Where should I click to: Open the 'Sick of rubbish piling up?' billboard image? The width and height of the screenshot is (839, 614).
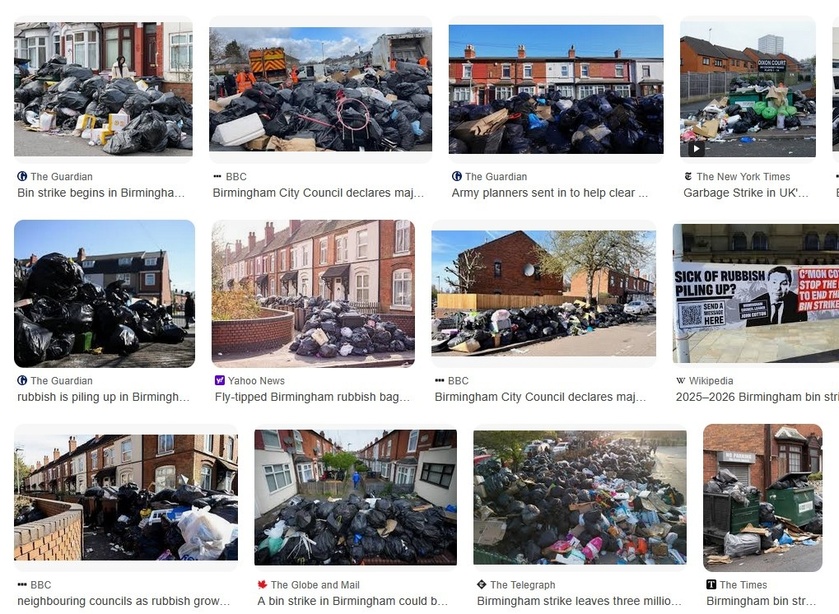pyautogui.click(x=756, y=293)
